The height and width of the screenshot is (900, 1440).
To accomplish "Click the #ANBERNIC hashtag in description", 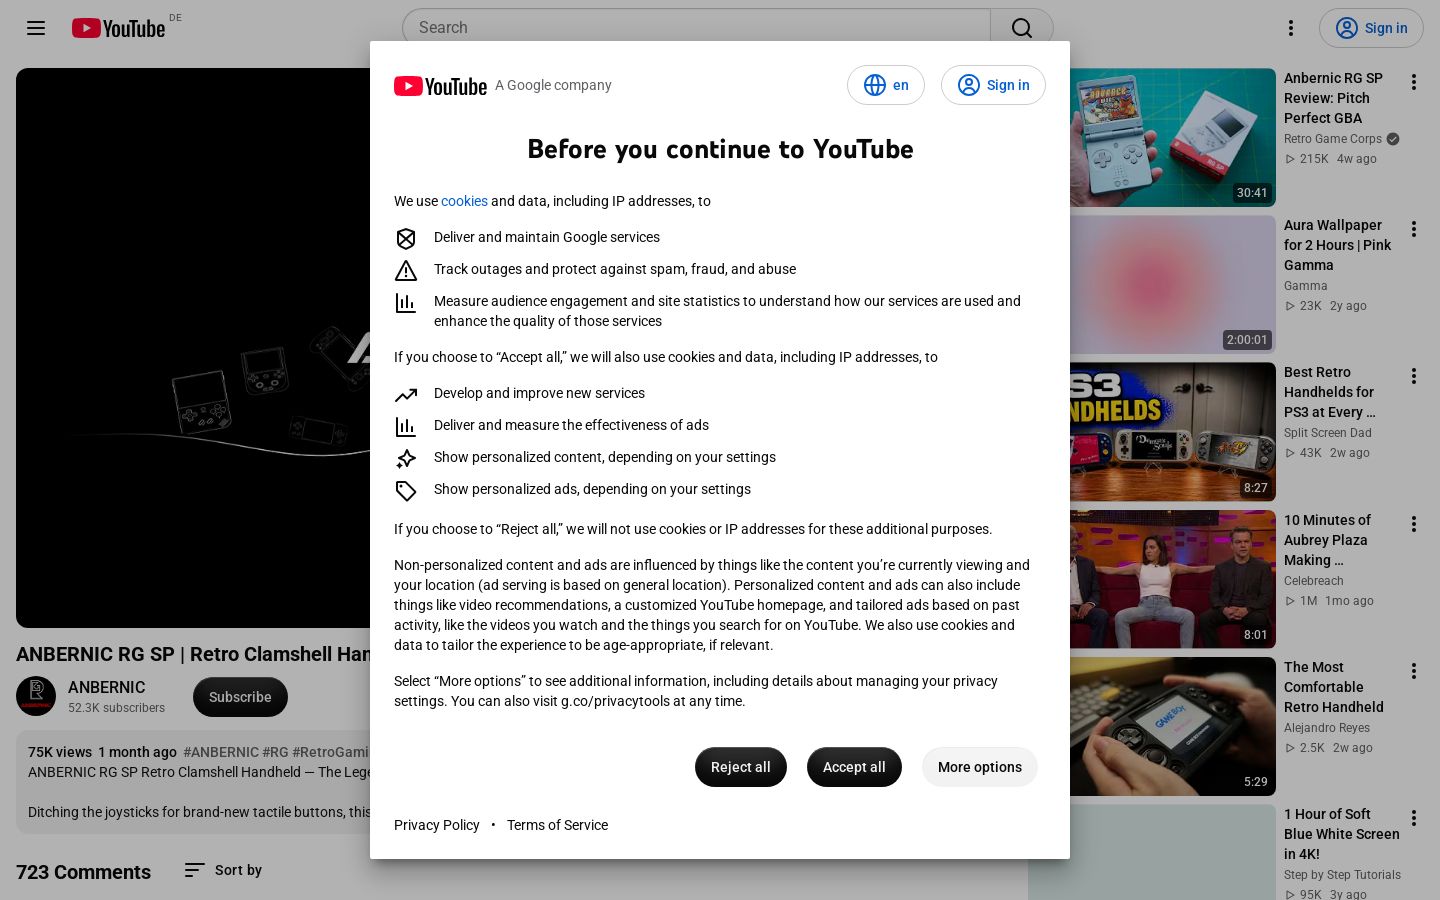I will coord(221,752).
